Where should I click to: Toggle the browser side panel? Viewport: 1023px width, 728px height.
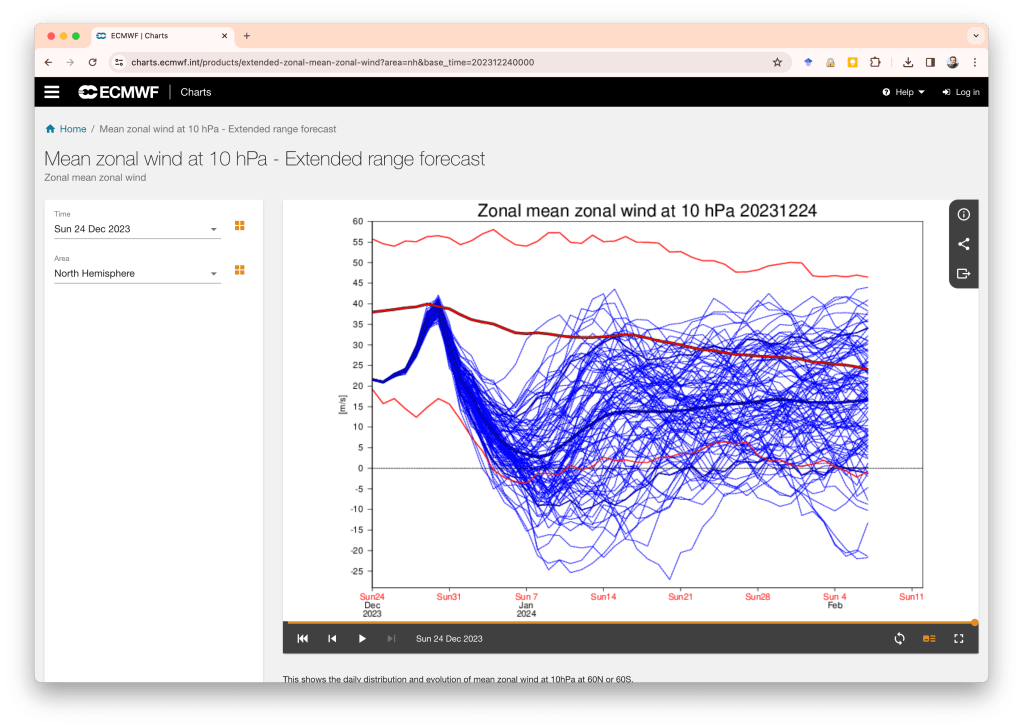click(x=930, y=62)
